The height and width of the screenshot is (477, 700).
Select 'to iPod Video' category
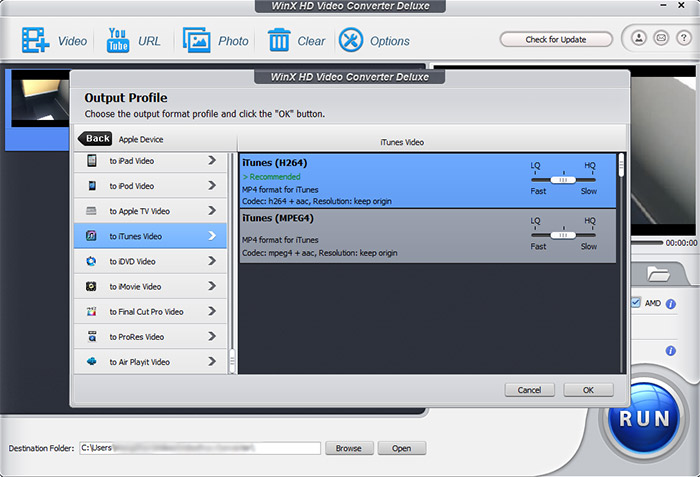(150, 186)
